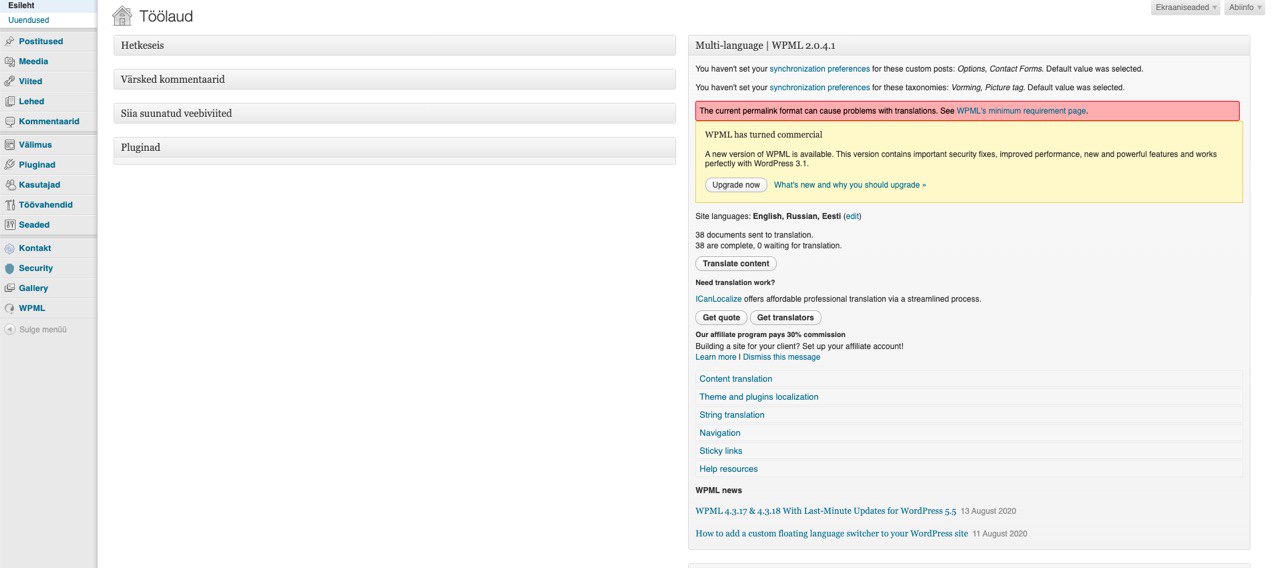Click the Välimus appearance icon
Viewport: 1280px width, 568px height.
(9, 144)
